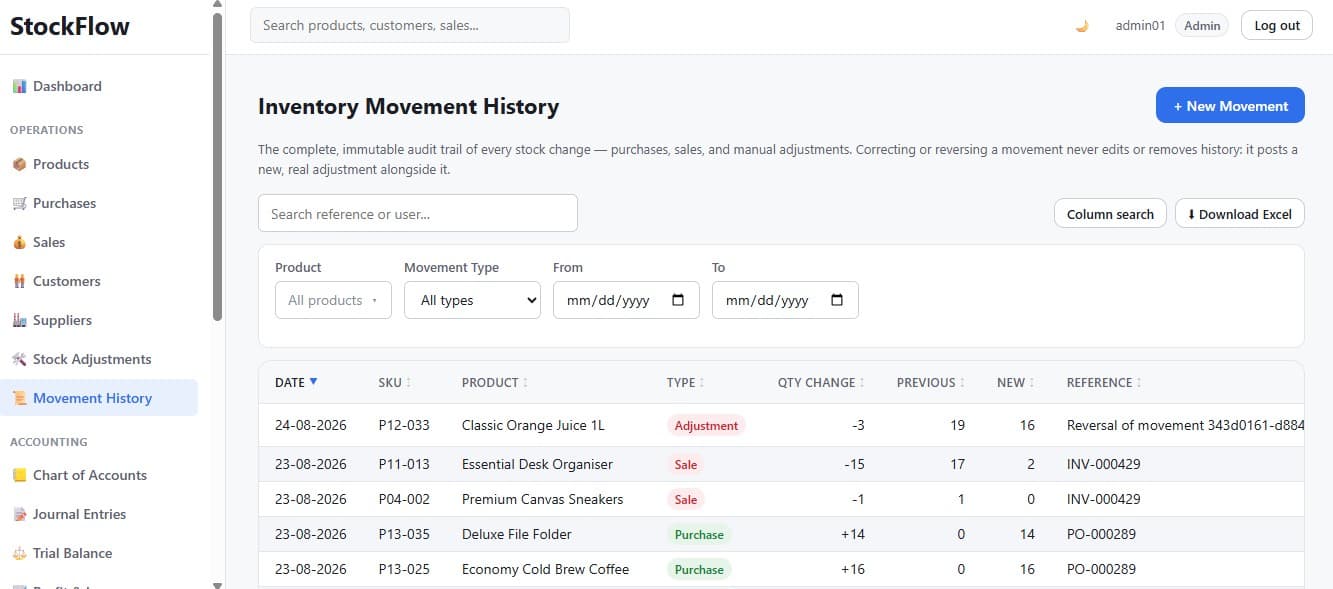1333x589 pixels.
Task: Click the global search products field
Action: [x=410, y=25]
